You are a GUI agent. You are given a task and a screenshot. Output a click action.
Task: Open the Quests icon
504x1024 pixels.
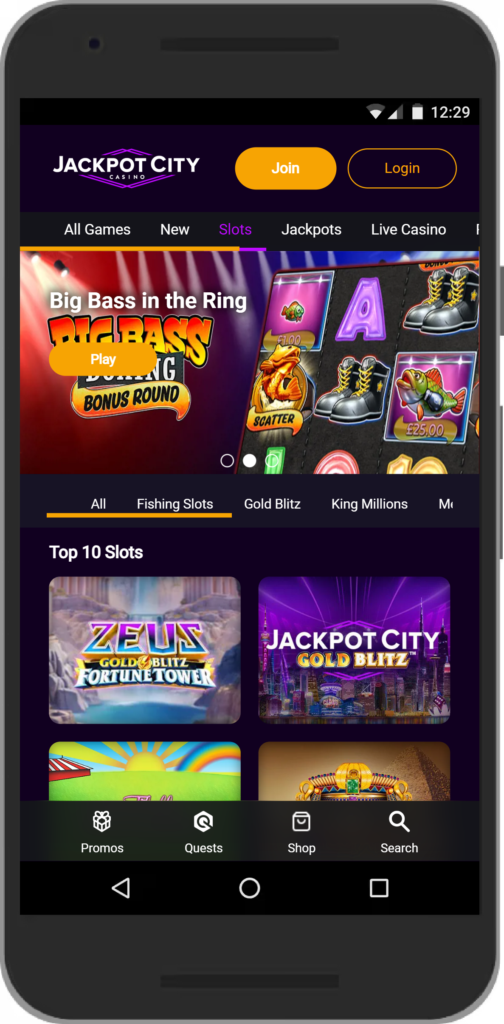[x=203, y=822]
